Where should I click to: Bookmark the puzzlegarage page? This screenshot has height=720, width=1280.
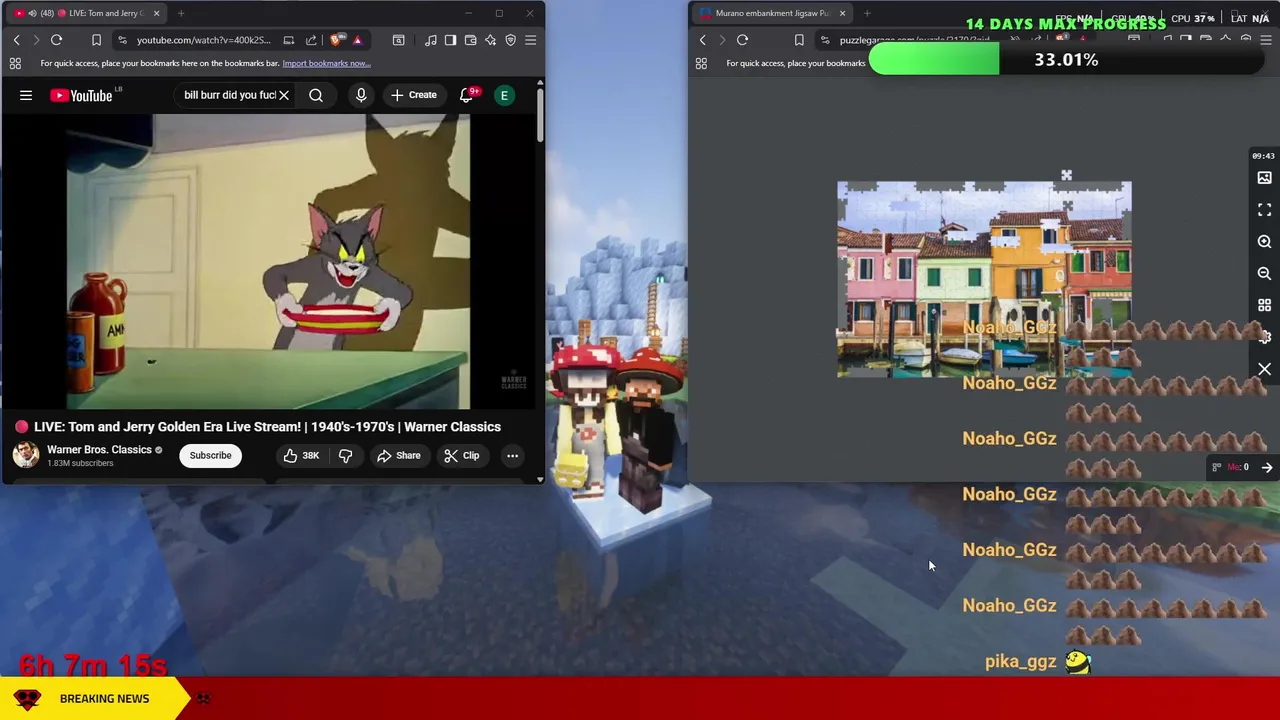click(x=799, y=40)
